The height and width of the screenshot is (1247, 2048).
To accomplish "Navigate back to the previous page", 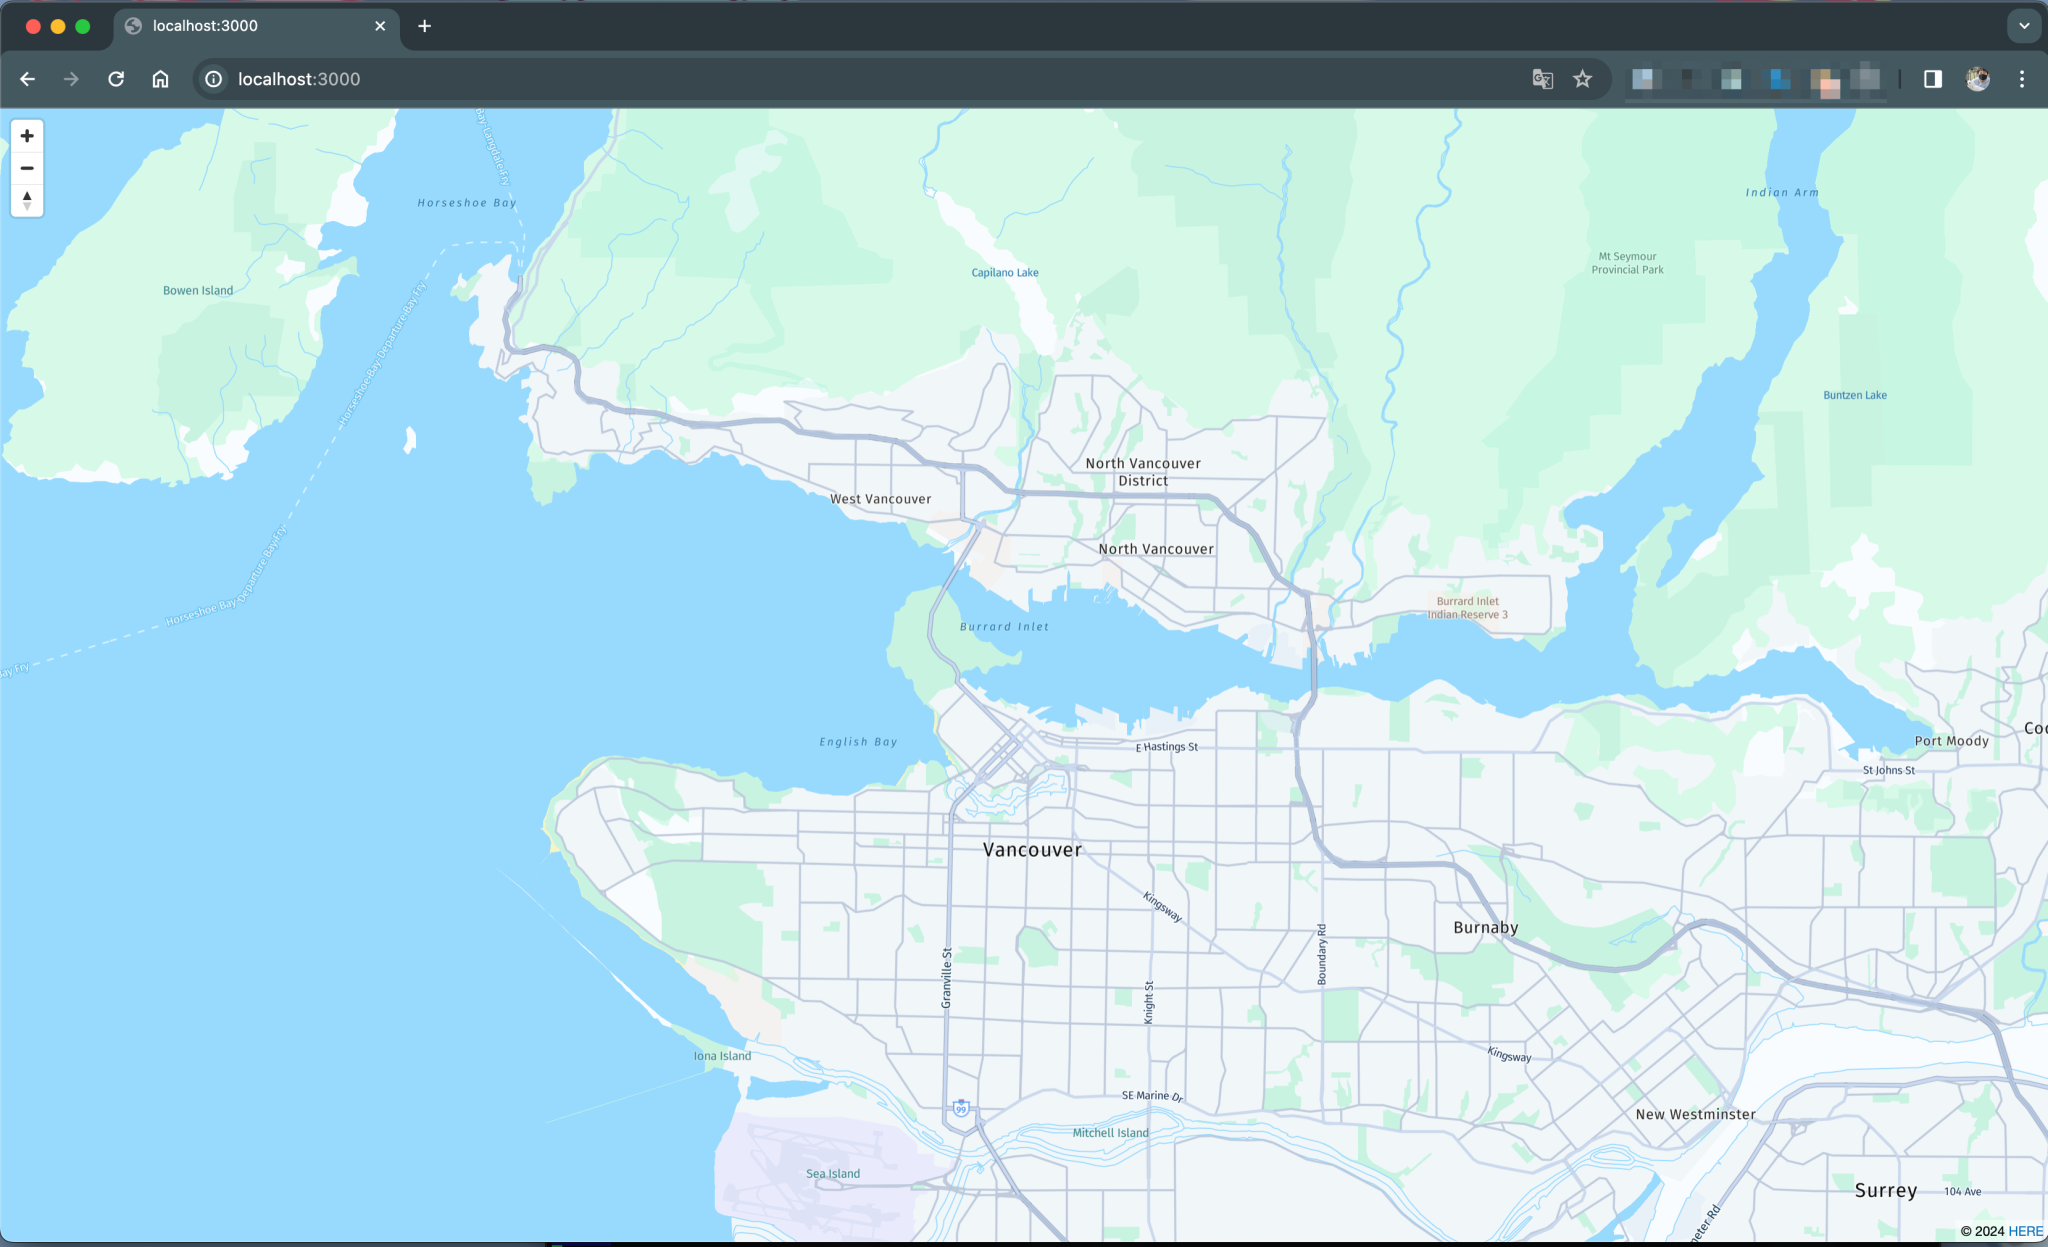I will pyautogui.click(x=26, y=79).
